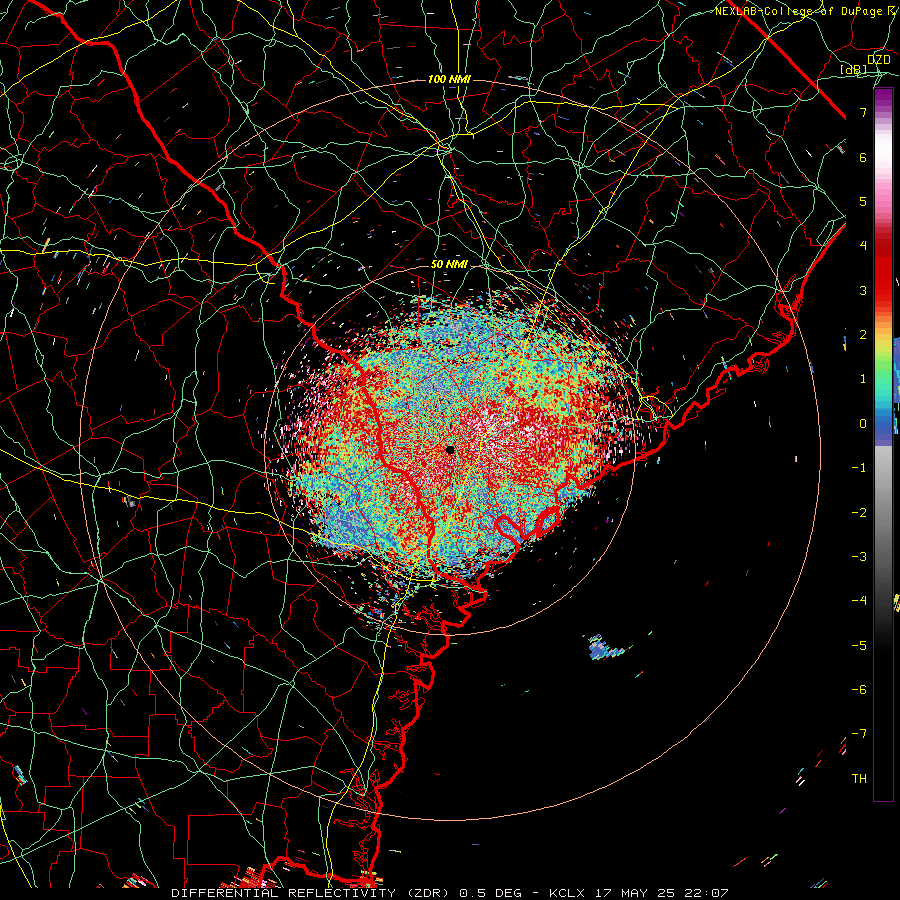Viewport: 900px width, 900px height.
Task: Click the red section of the color bar
Action: pyautogui.click(x=883, y=270)
